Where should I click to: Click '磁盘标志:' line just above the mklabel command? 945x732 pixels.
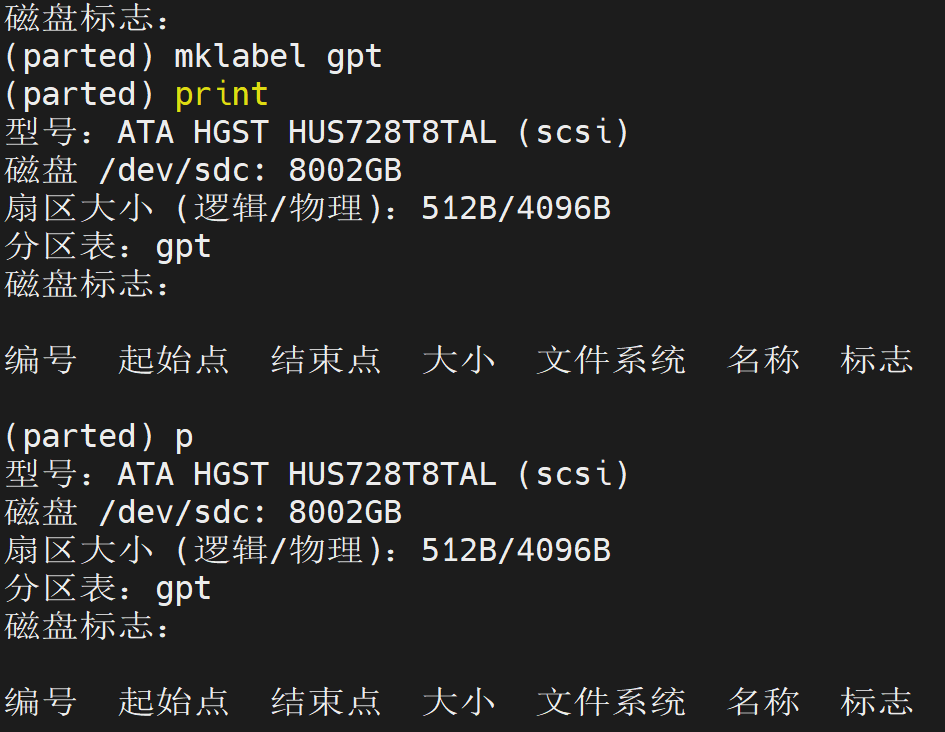[x=86, y=18]
